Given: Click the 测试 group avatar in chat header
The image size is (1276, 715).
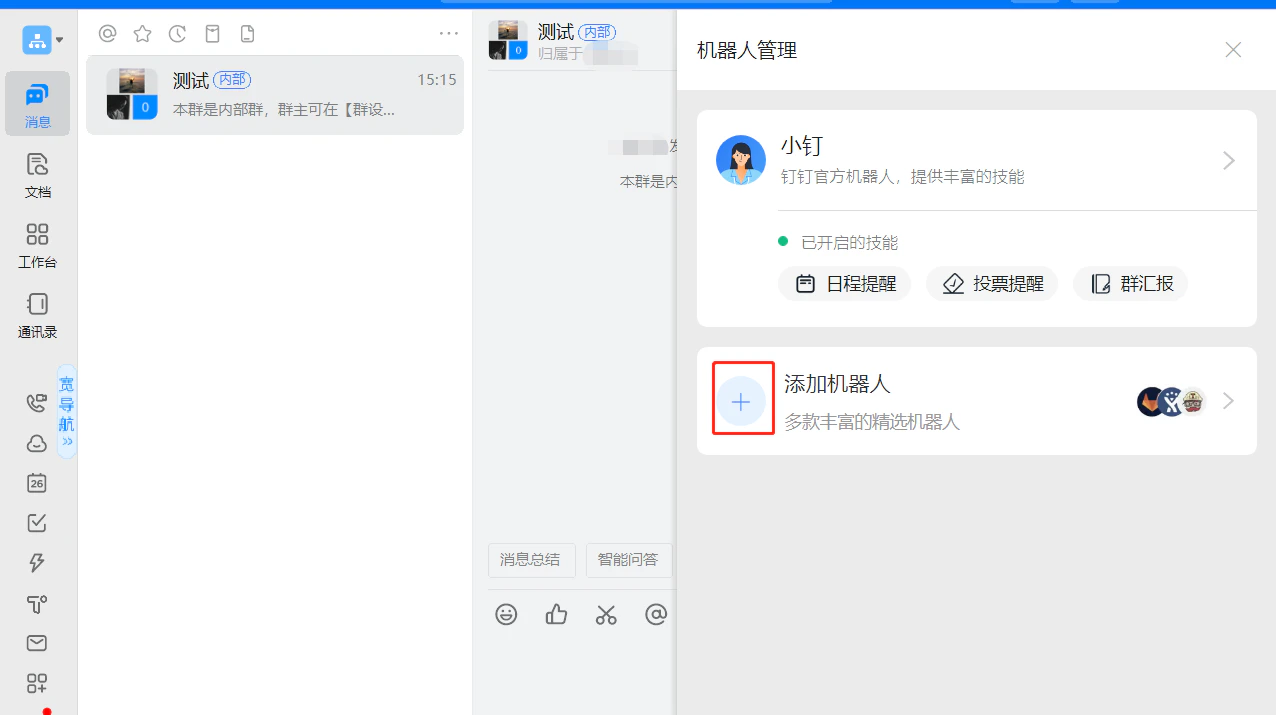Looking at the screenshot, I should (x=508, y=40).
